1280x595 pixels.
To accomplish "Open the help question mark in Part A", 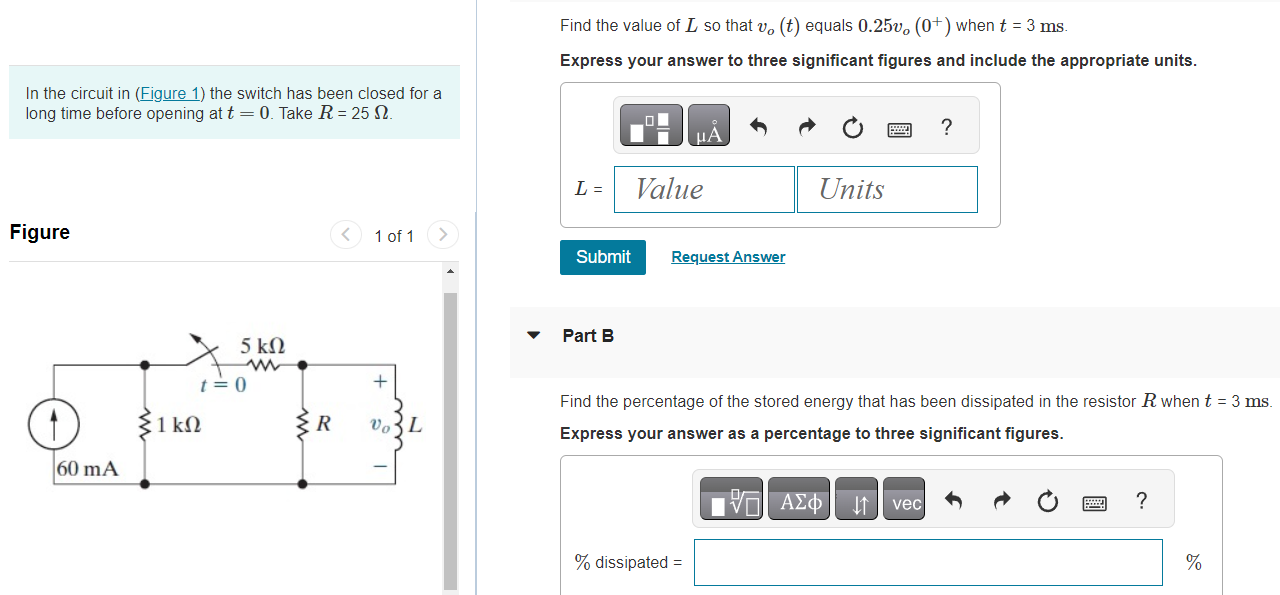I will [945, 128].
